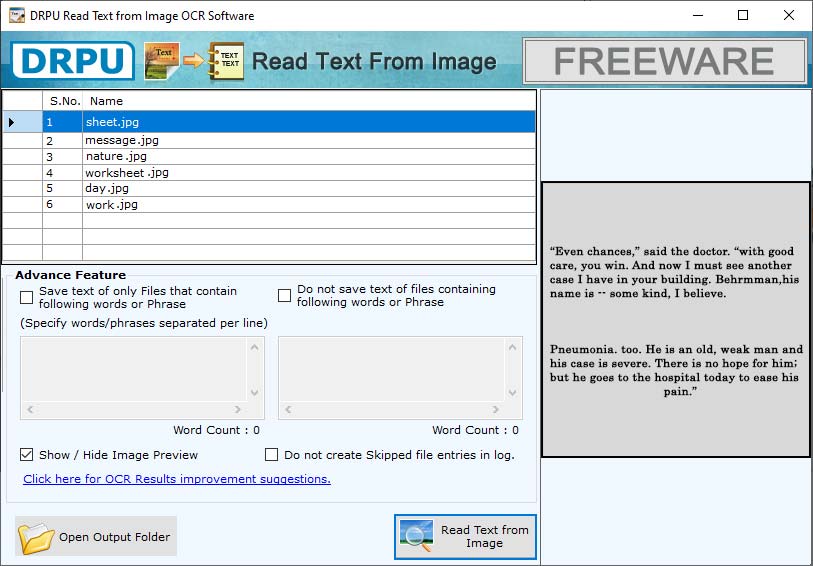This screenshot has height=566, width=813.
Task: Click the right arrow of the left text box horizontal scrollbar
Action: (238, 409)
